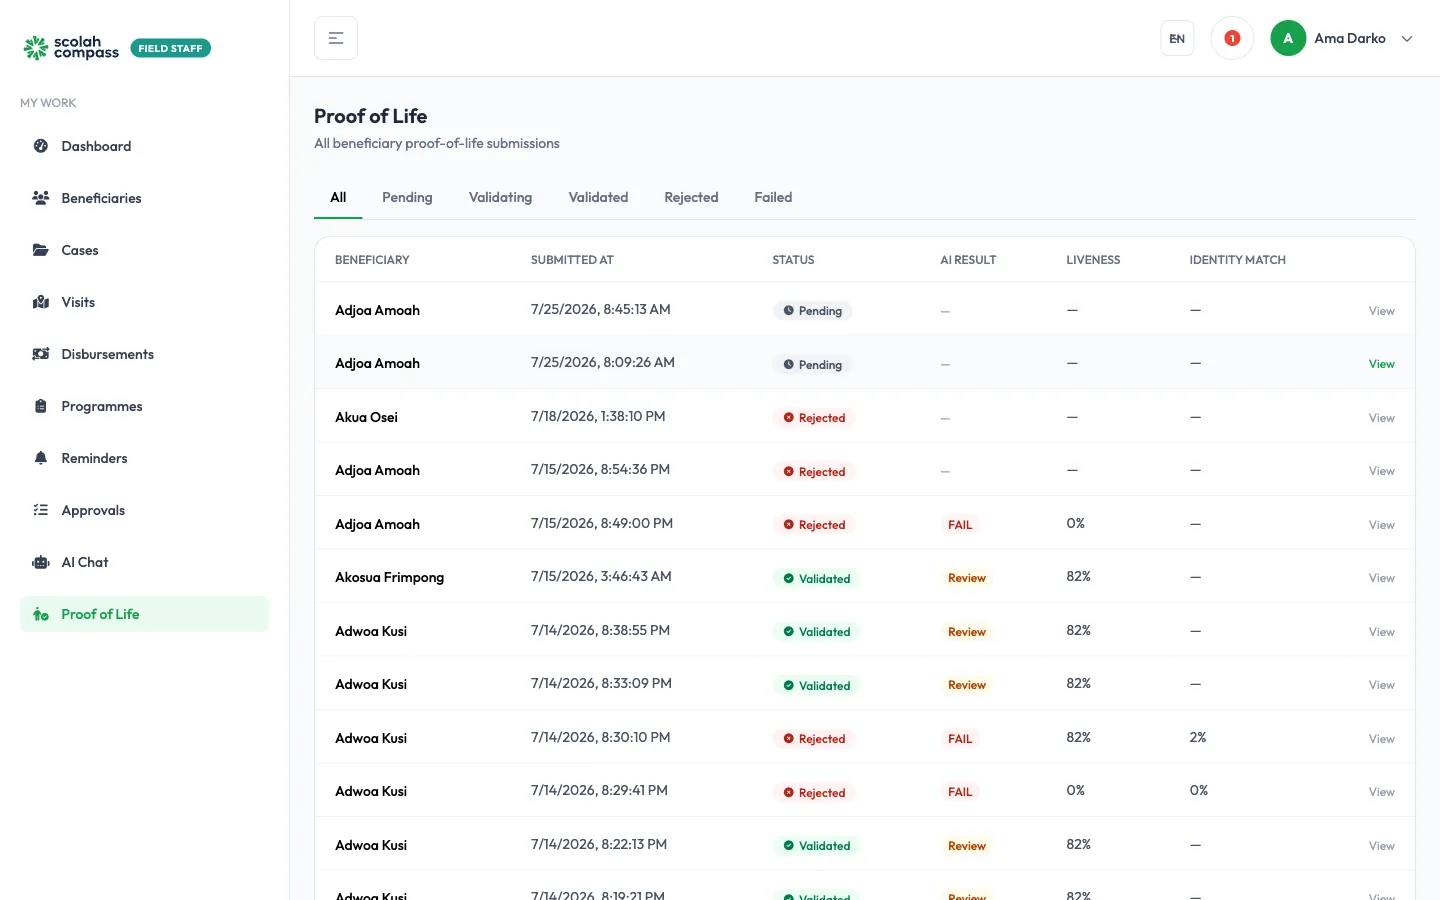
Task: Click the green A avatar circle
Action: (x=1288, y=38)
